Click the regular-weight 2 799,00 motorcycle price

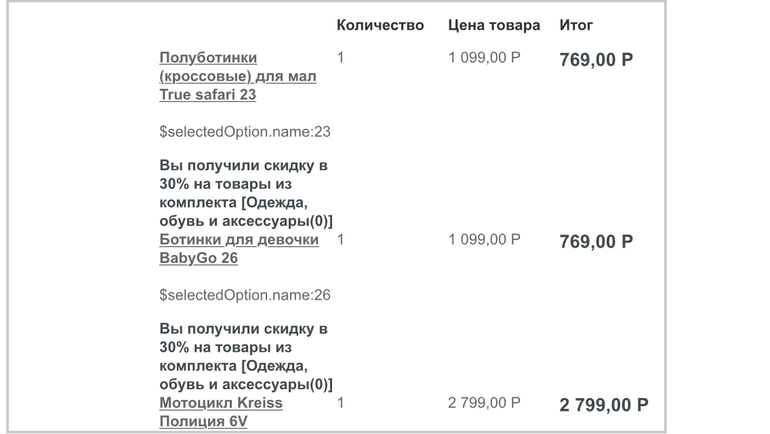(484, 403)
